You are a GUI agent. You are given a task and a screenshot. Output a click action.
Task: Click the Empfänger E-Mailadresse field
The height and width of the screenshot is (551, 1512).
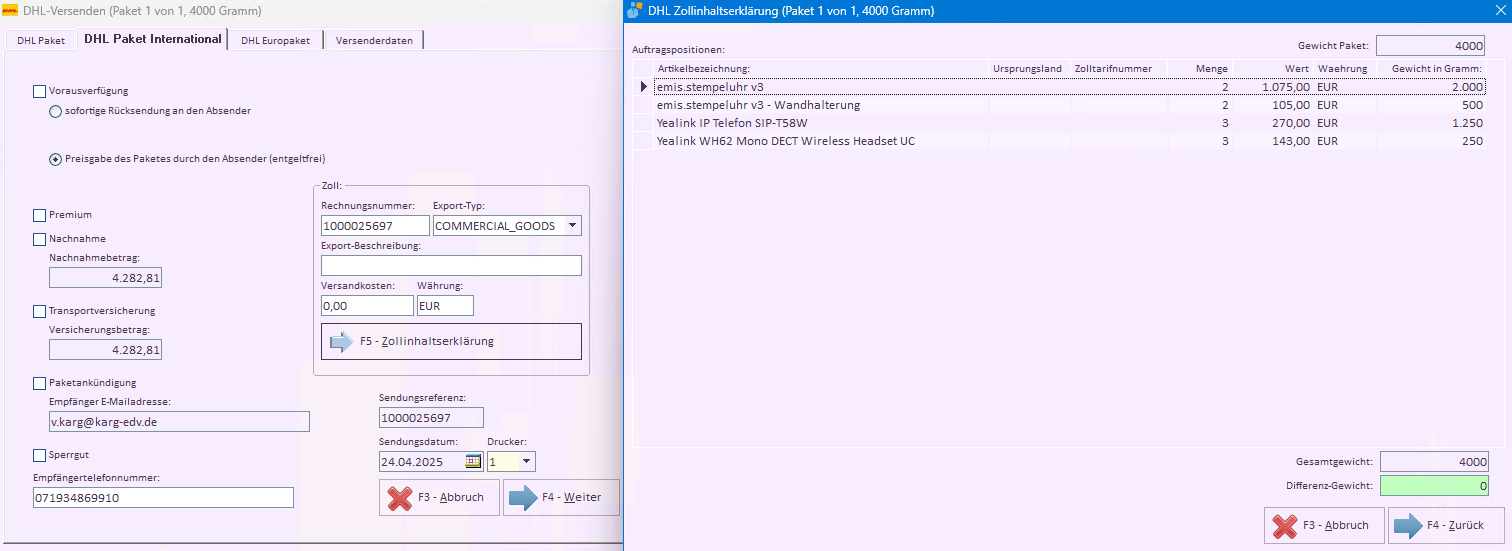[179, 422]
